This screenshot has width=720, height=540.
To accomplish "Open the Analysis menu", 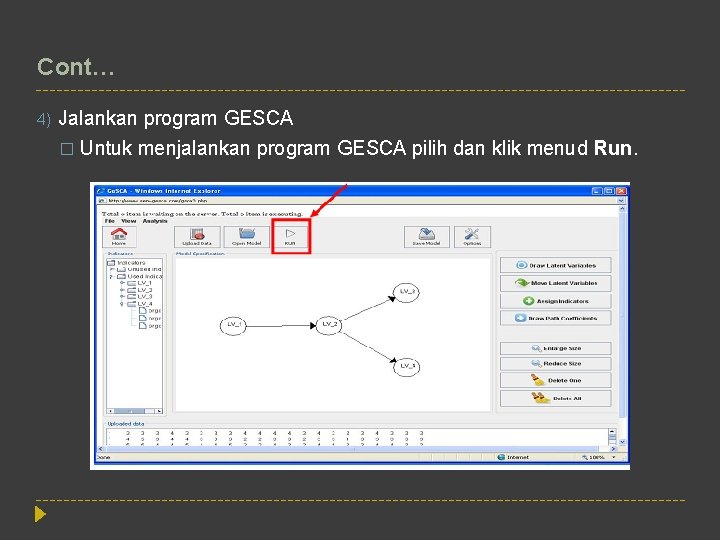I will 155,221.
